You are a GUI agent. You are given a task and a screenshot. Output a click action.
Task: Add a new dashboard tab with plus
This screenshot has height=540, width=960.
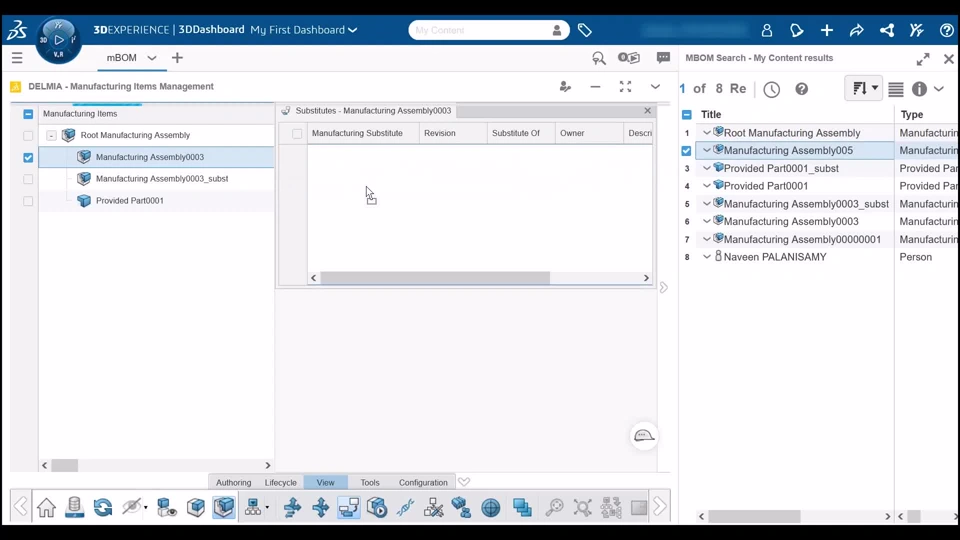177,58
